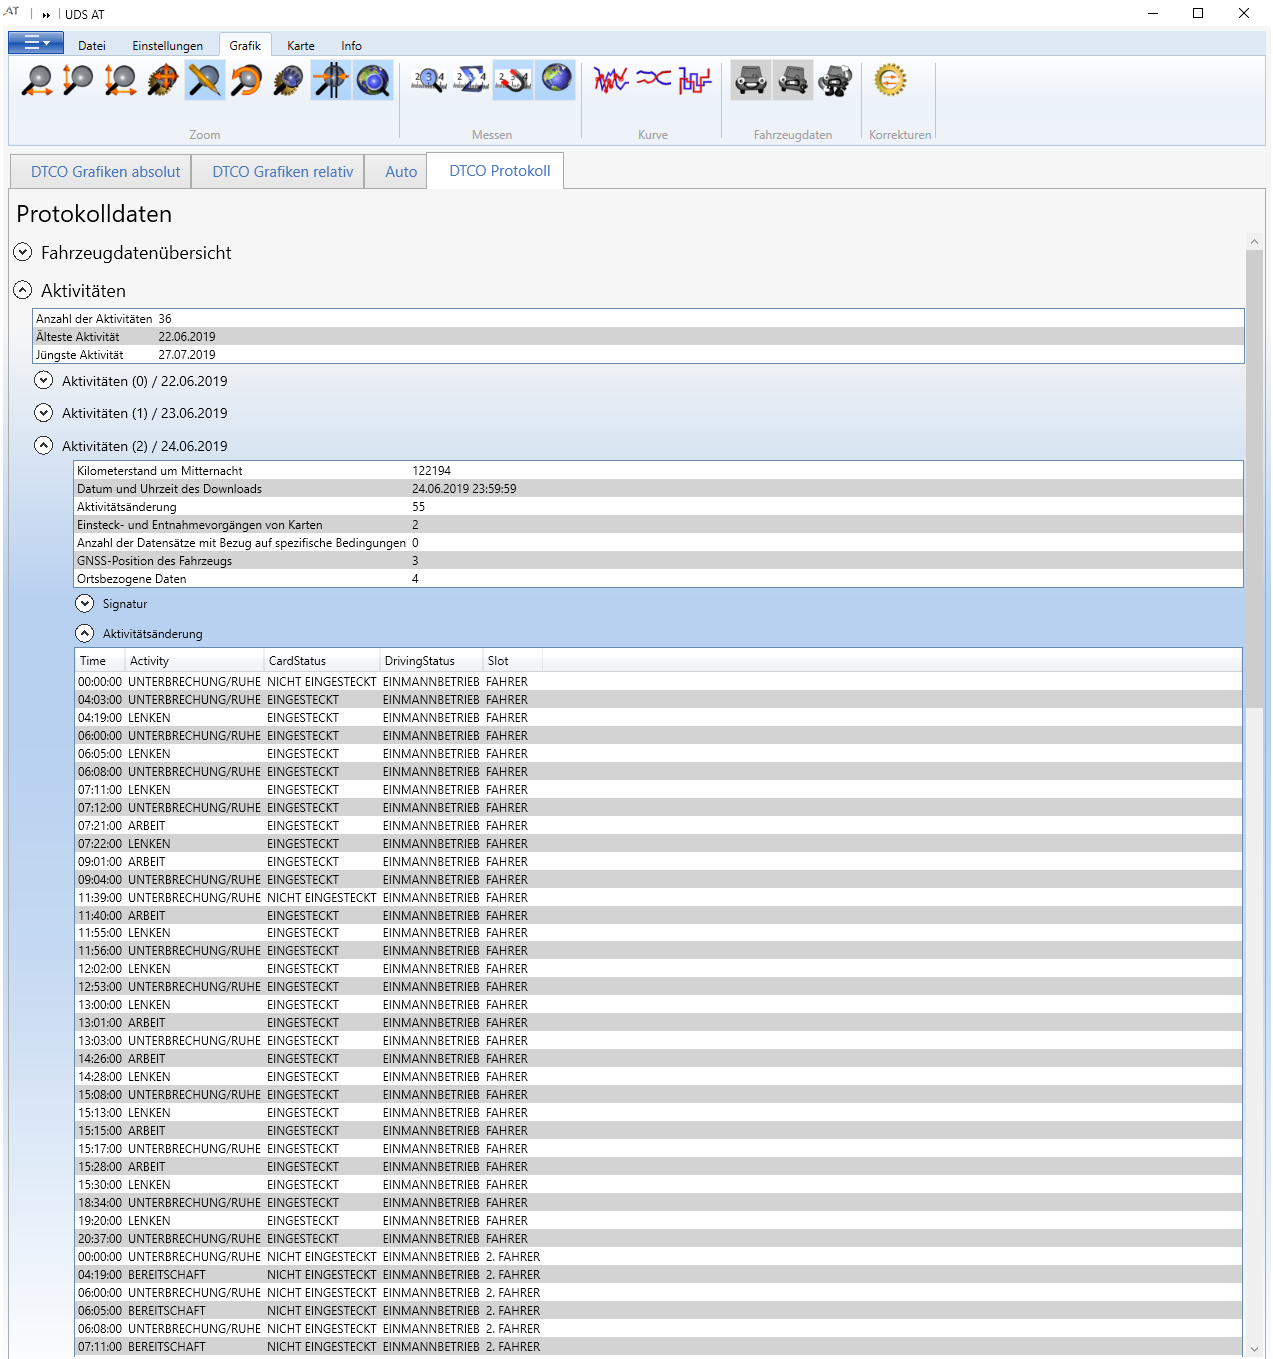The height and width of the screenshot is (1359, 1273).
Task: Collapse Aktivitäten (2) / 24.06.2019
Action: 43,446
